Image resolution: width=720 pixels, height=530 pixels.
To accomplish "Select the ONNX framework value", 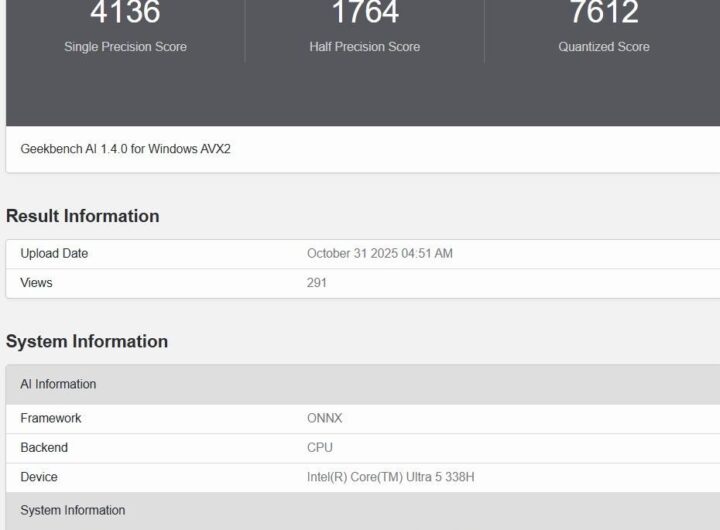I will 324,418.
